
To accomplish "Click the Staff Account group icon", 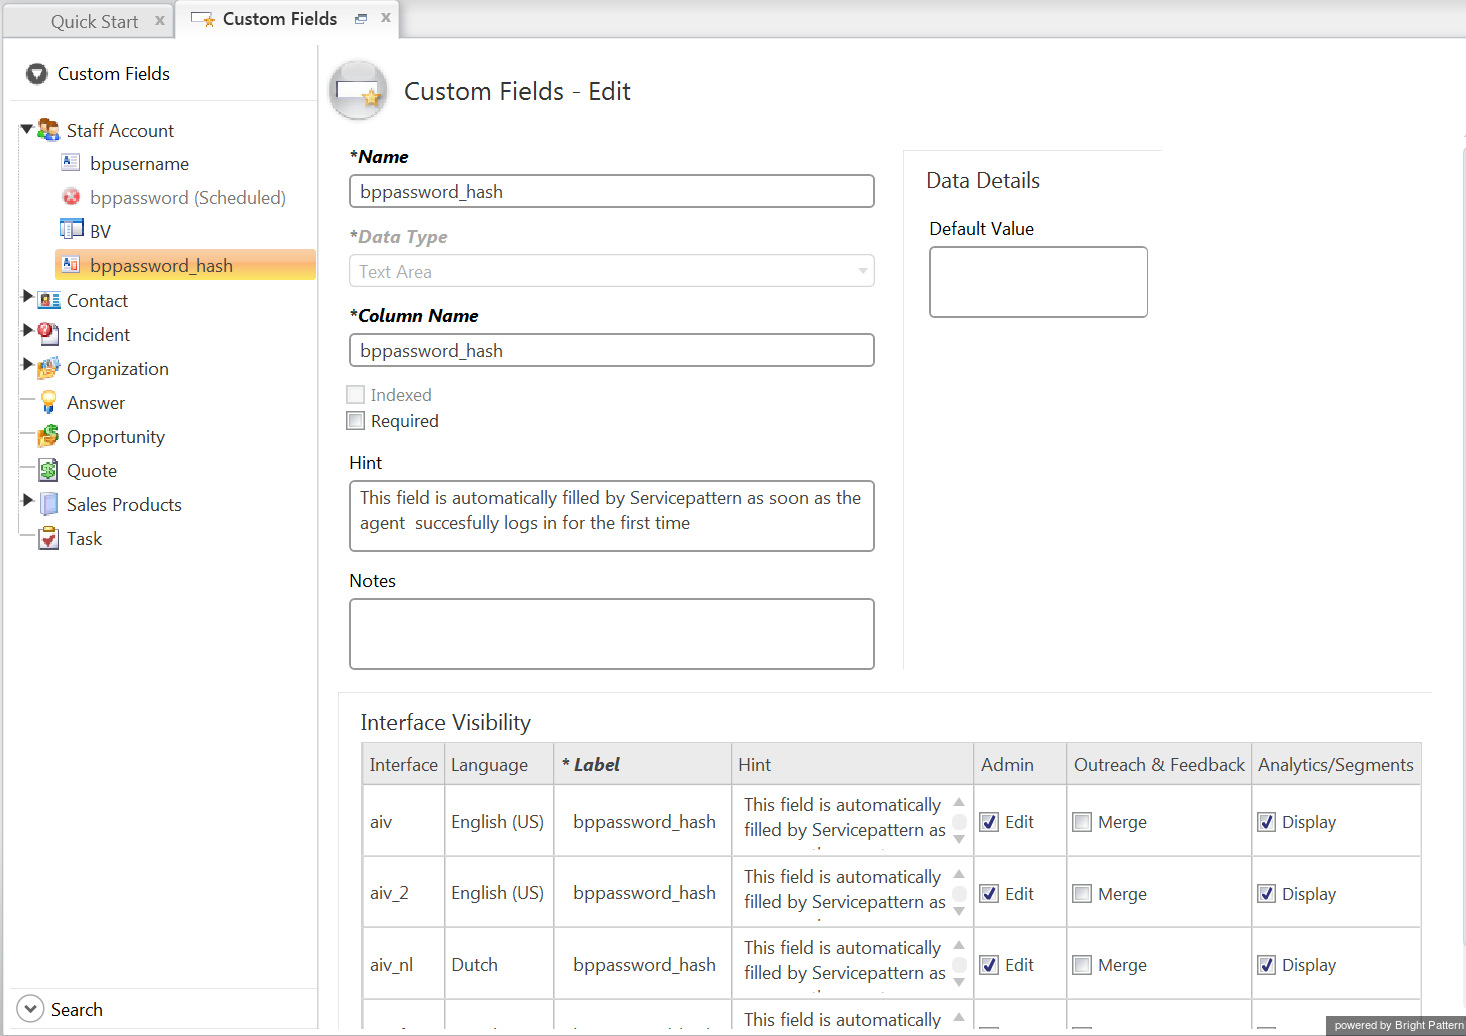I will (48, 130).
